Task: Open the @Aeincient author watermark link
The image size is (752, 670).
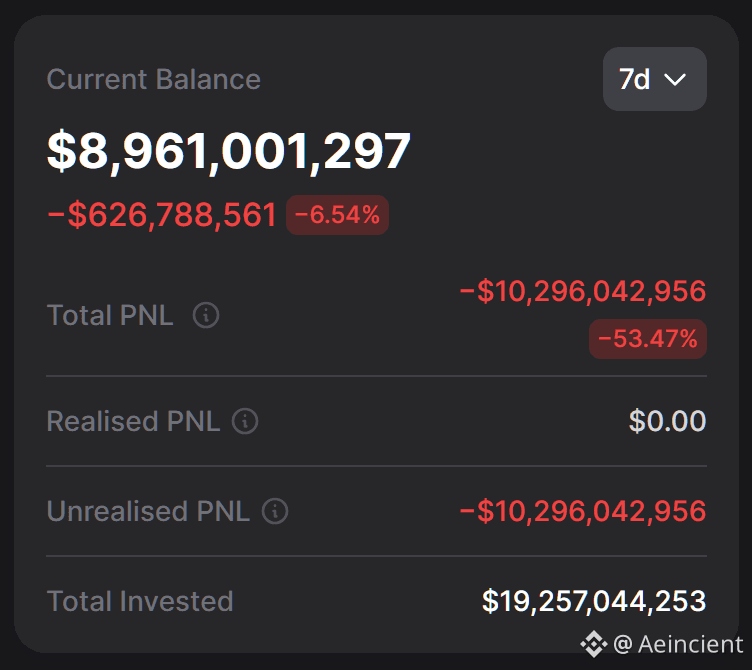Action: (x=678, y=644)
